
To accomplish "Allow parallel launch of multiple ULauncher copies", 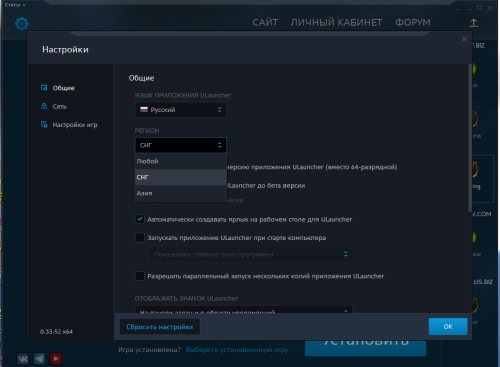I will click(x=140, y=276).
